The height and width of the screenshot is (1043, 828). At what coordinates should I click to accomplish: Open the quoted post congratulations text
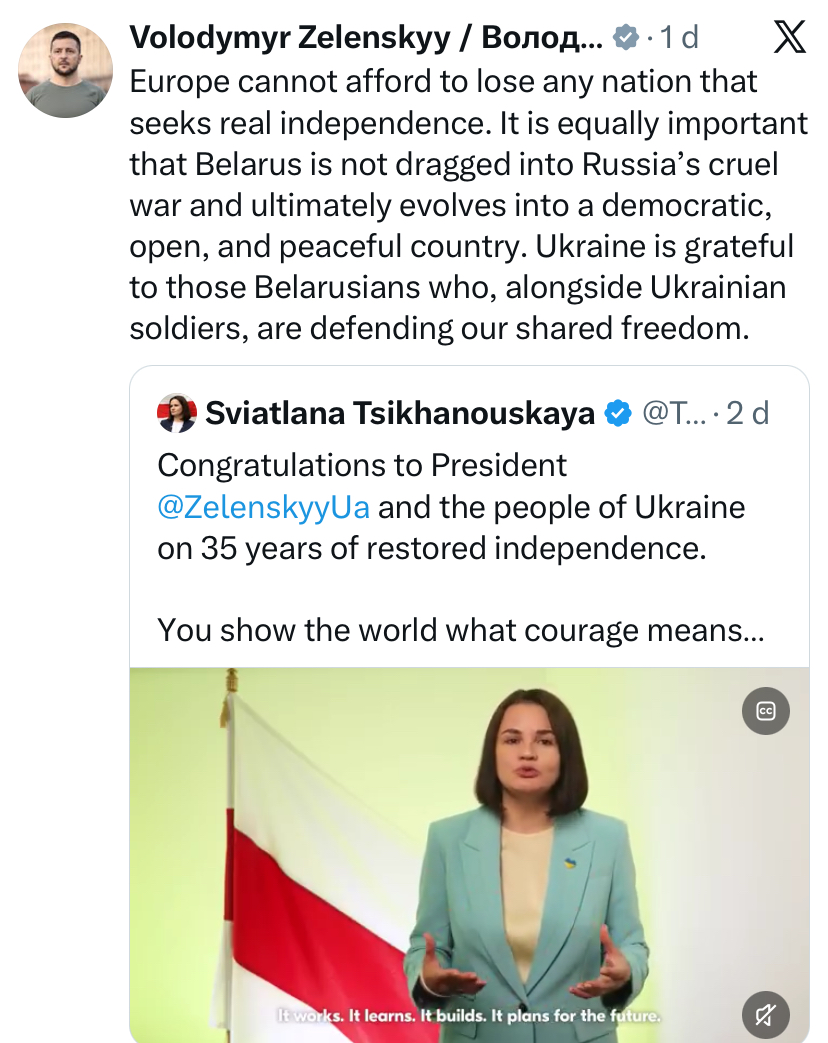[x=451, y=507]
